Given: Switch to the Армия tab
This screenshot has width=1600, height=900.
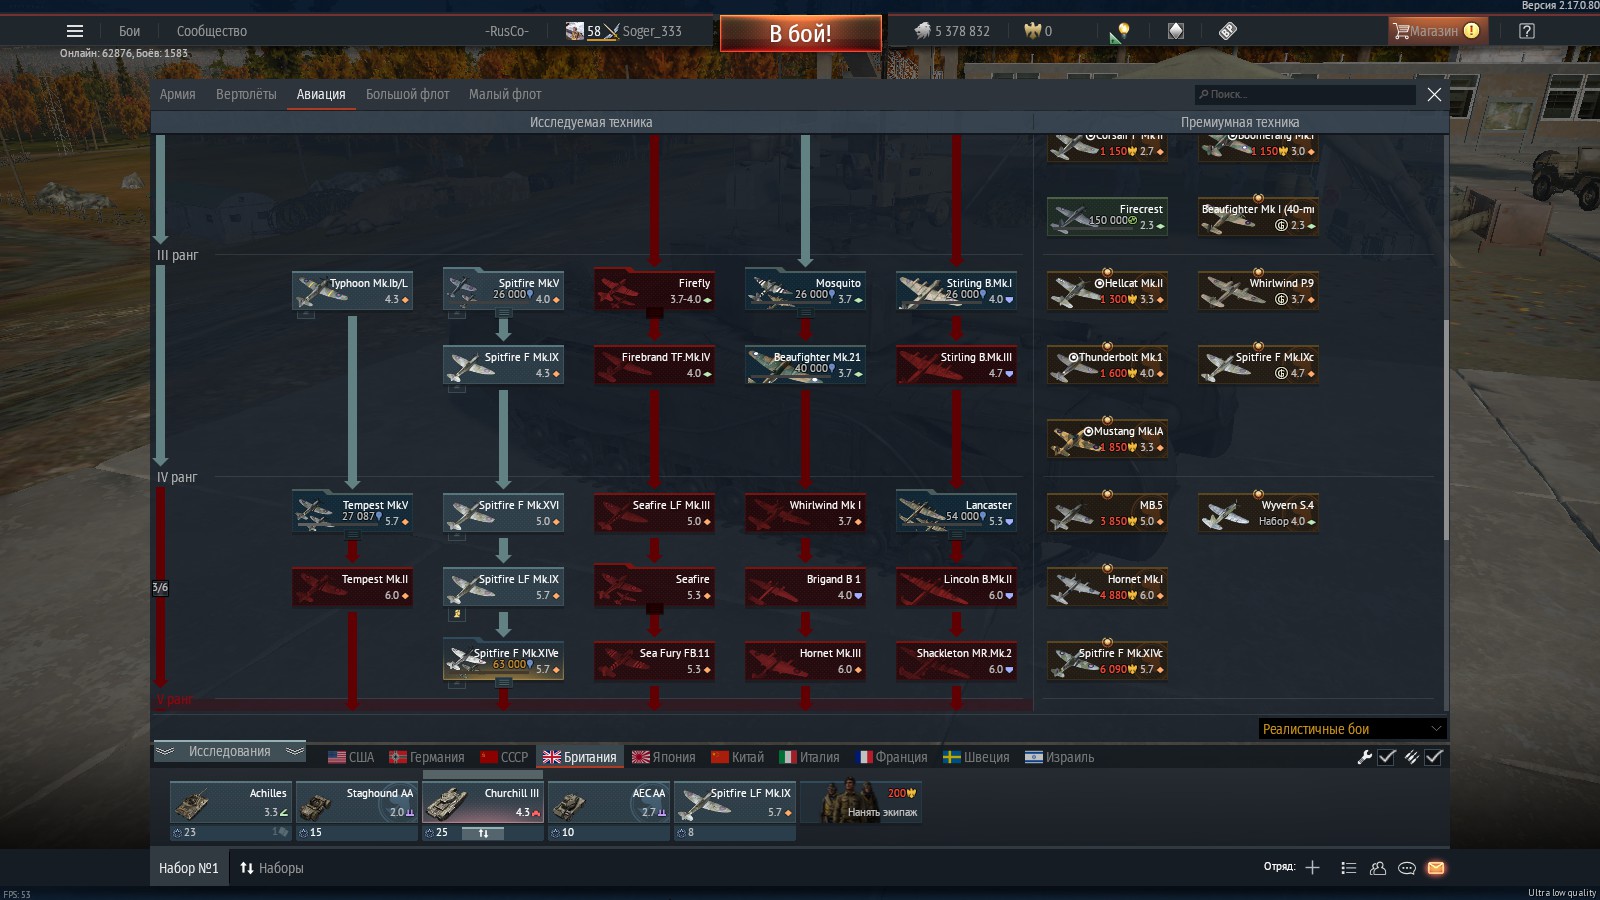Looking at the screenshot, I should 178,94.
